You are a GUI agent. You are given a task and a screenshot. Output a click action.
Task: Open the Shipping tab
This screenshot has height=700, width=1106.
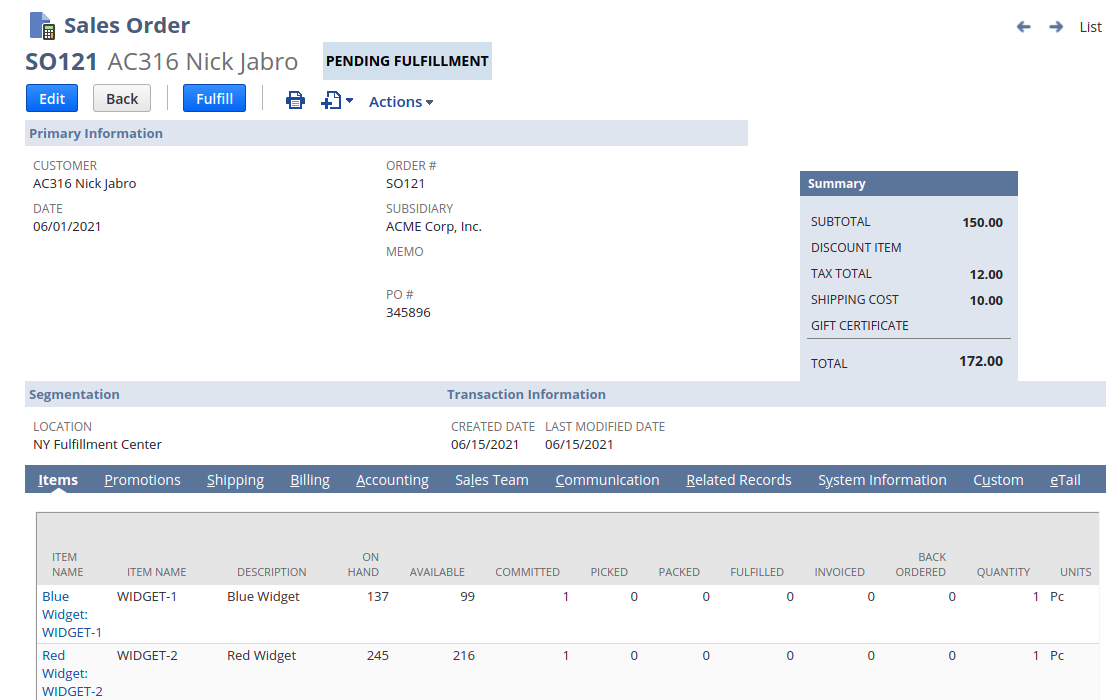pos(236,480)
